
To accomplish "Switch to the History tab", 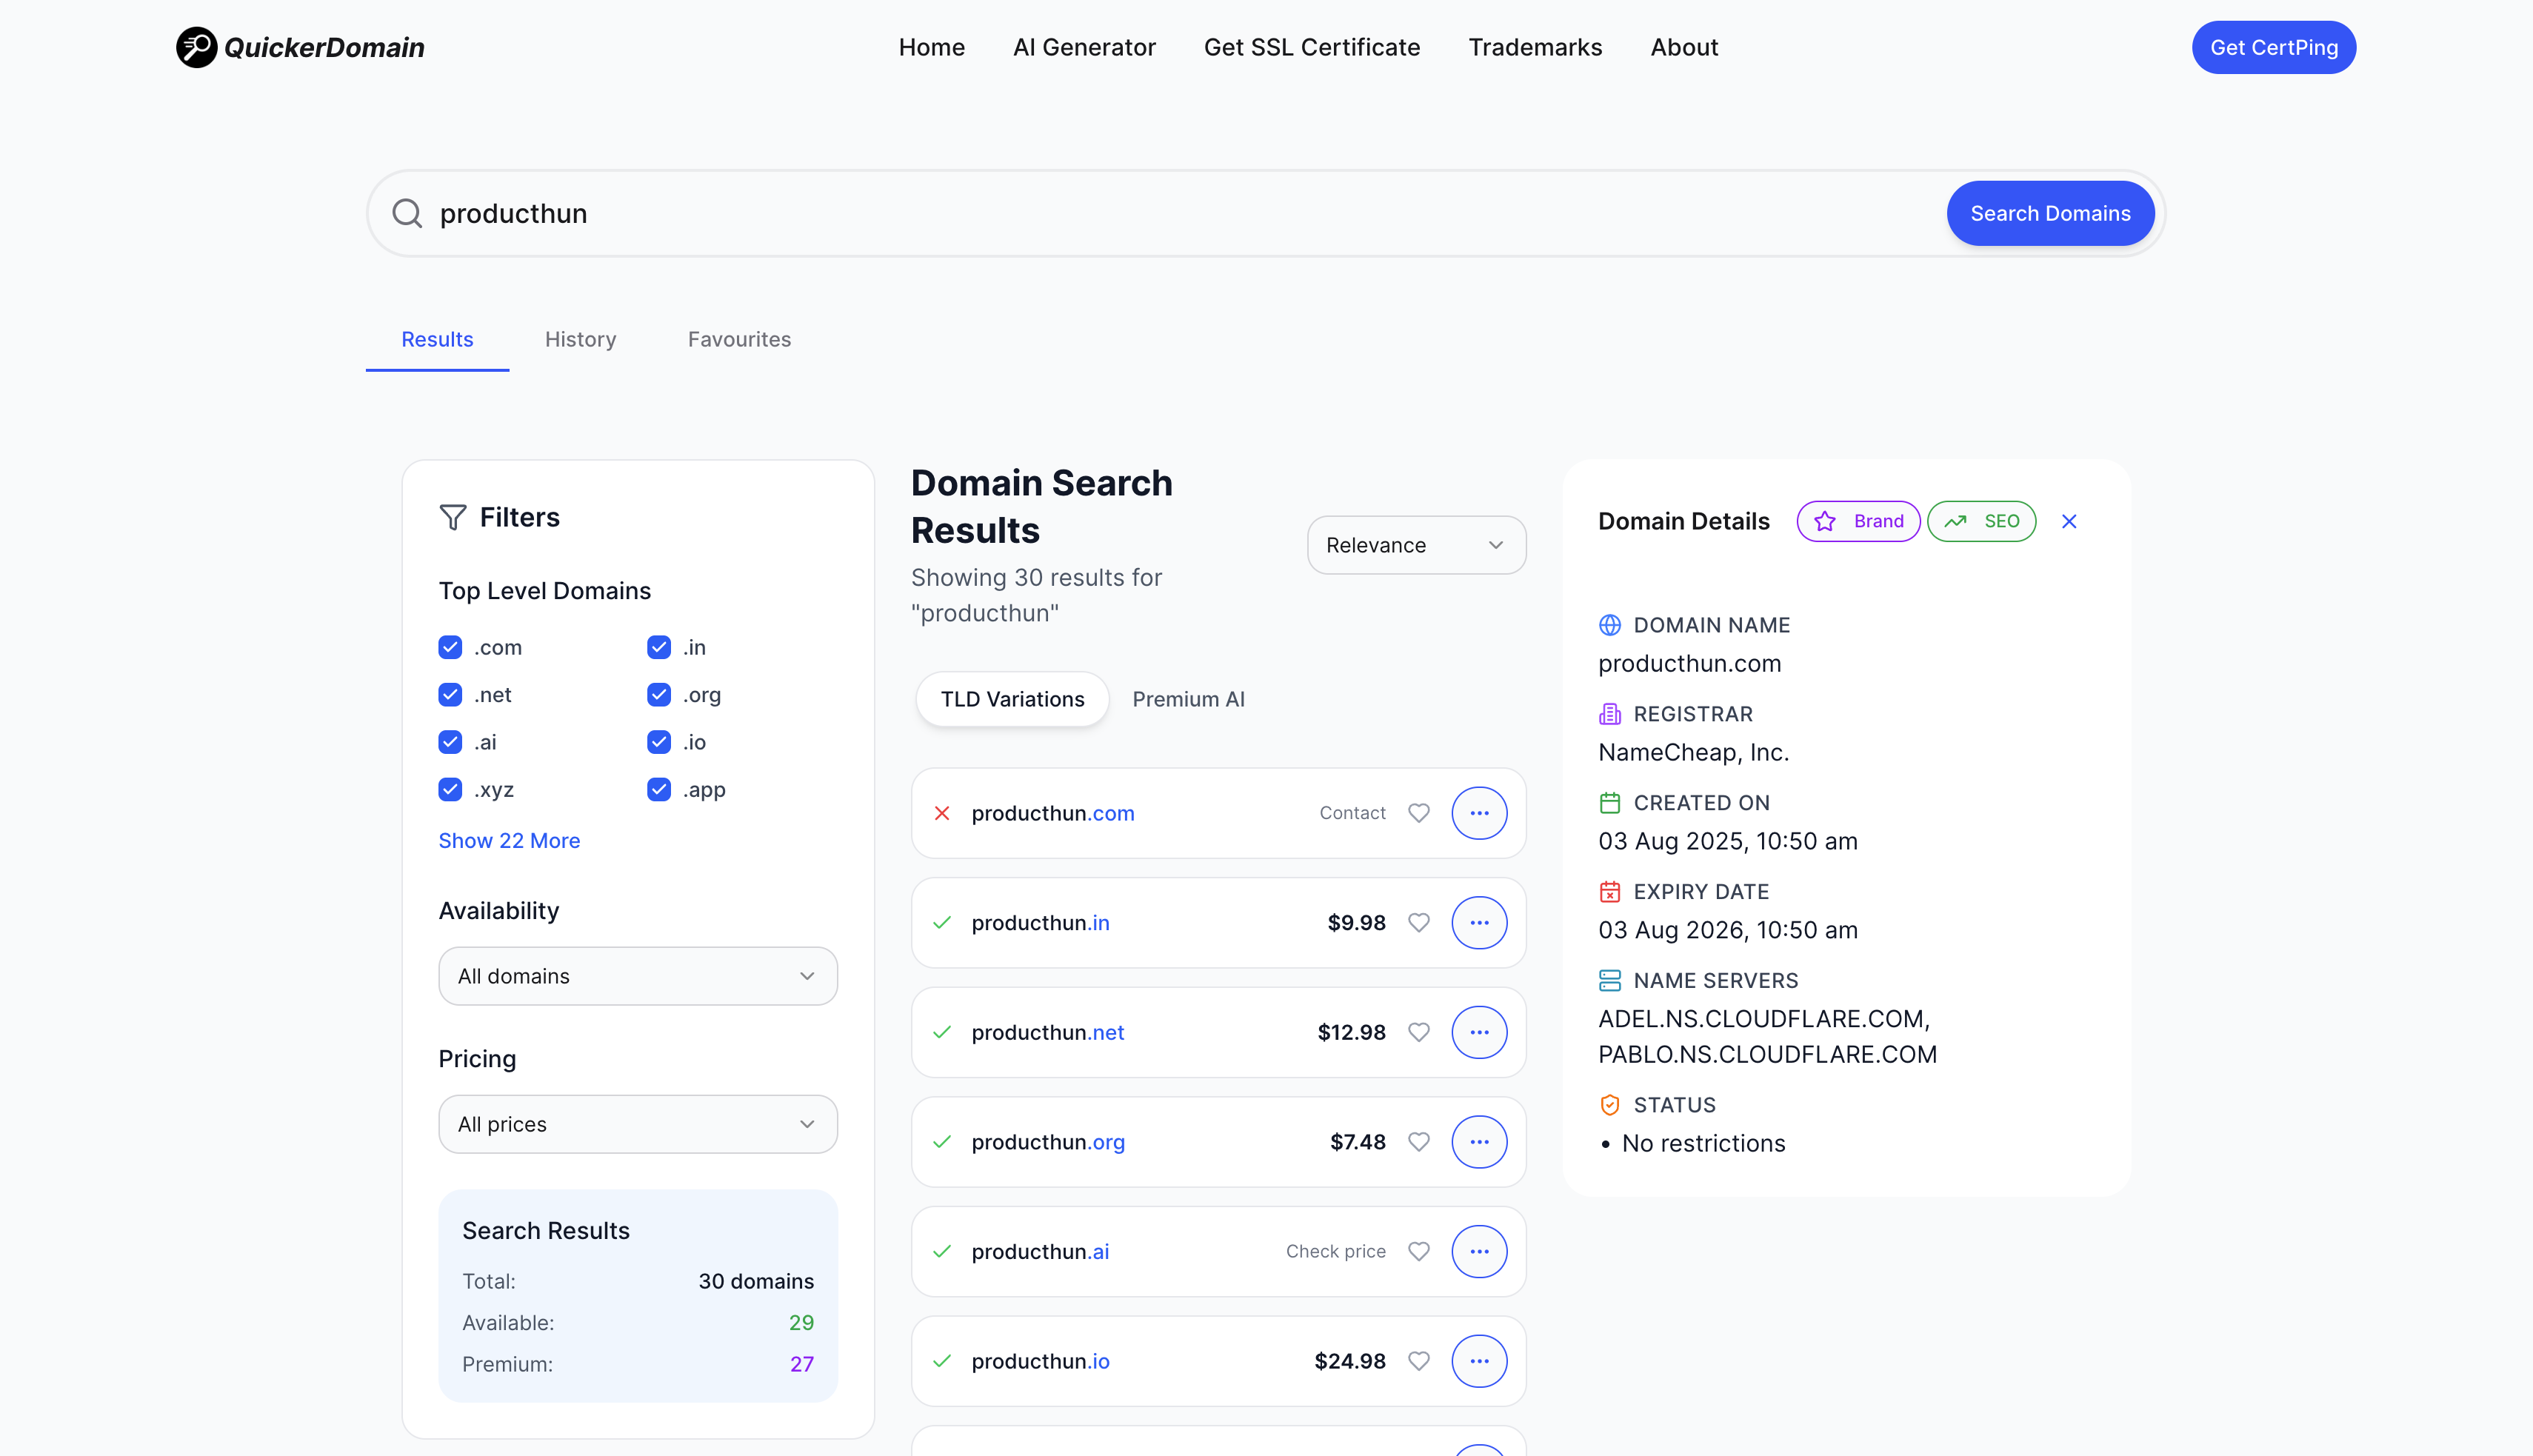I will (x=580, y=339).
